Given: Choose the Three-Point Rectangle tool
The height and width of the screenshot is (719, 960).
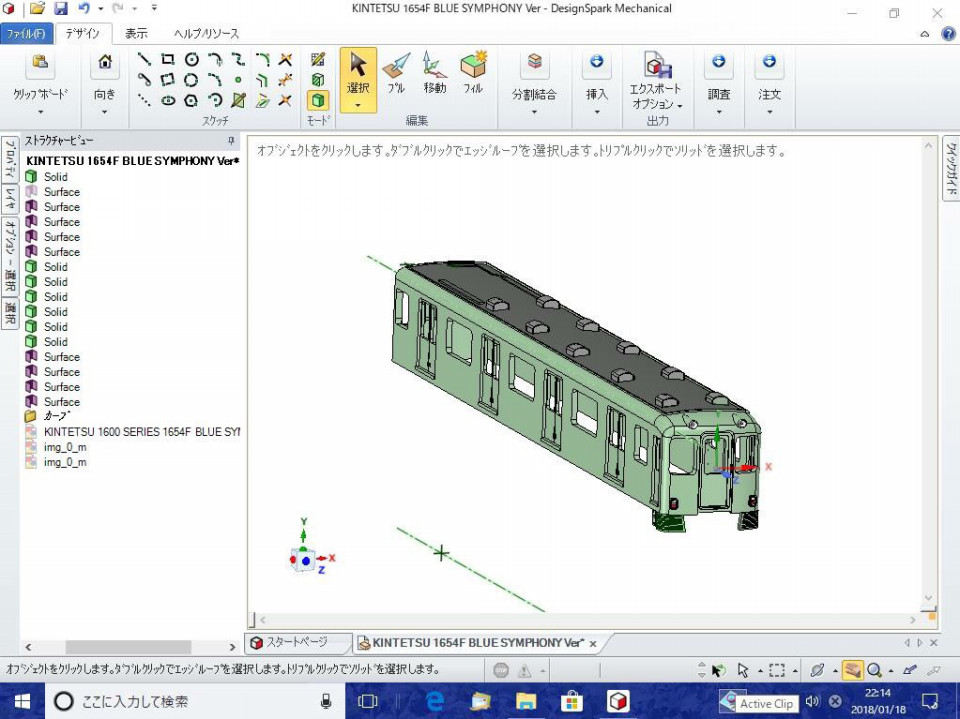Looking at the screenshot, I should point(168,80).
